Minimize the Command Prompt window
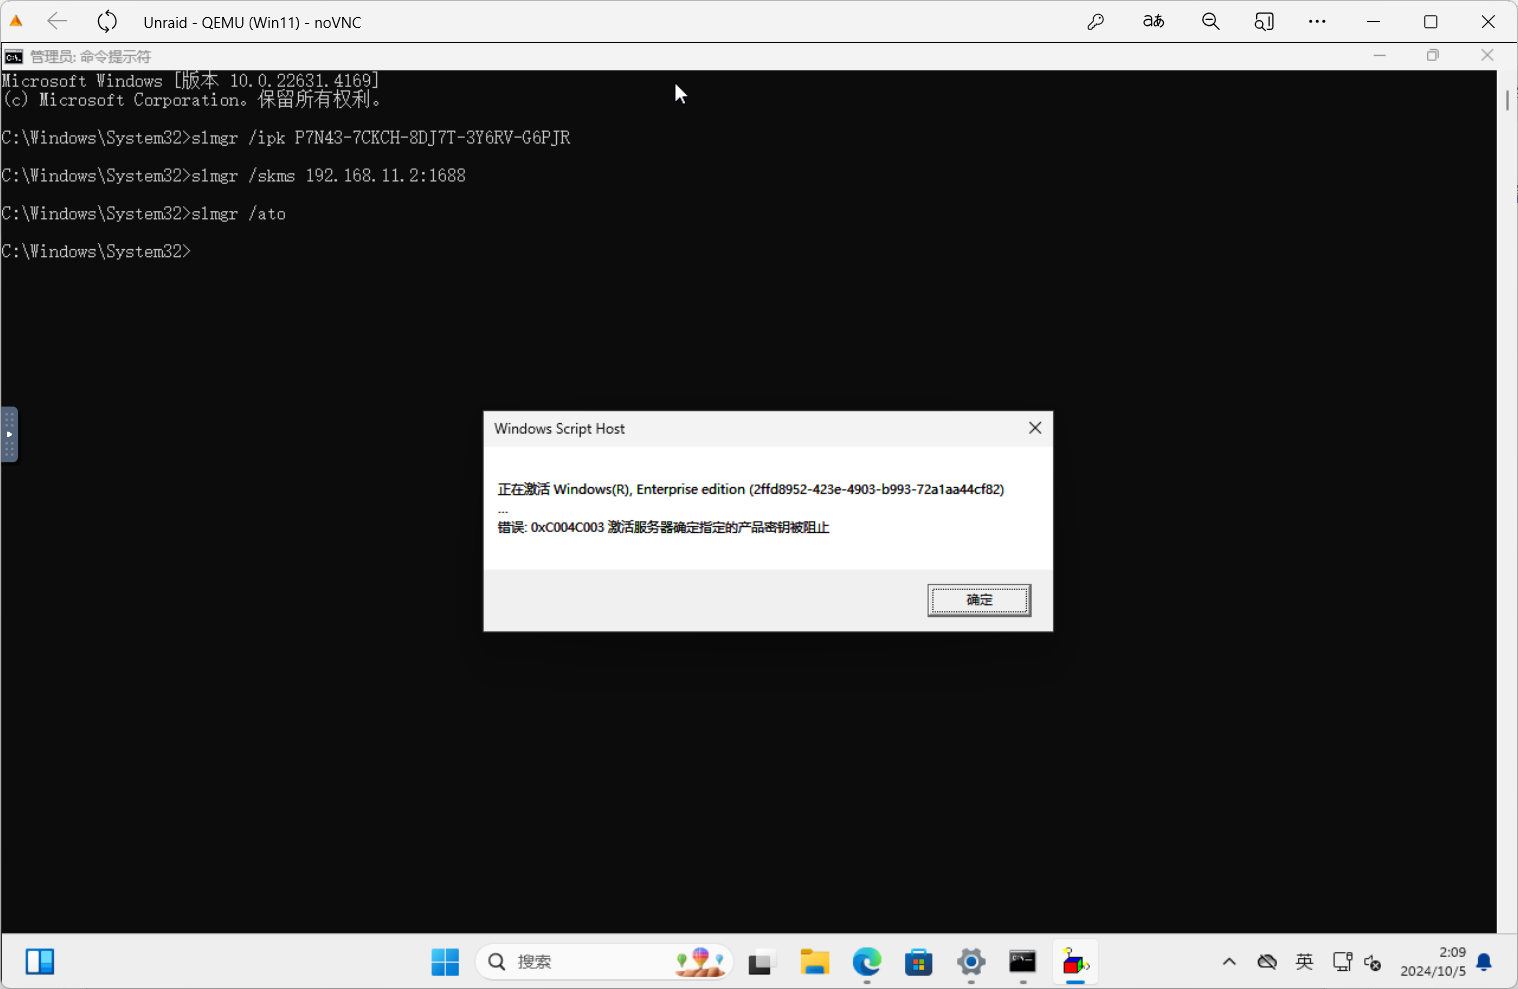Screen dimensions: 1518x989 point(1379,55)
